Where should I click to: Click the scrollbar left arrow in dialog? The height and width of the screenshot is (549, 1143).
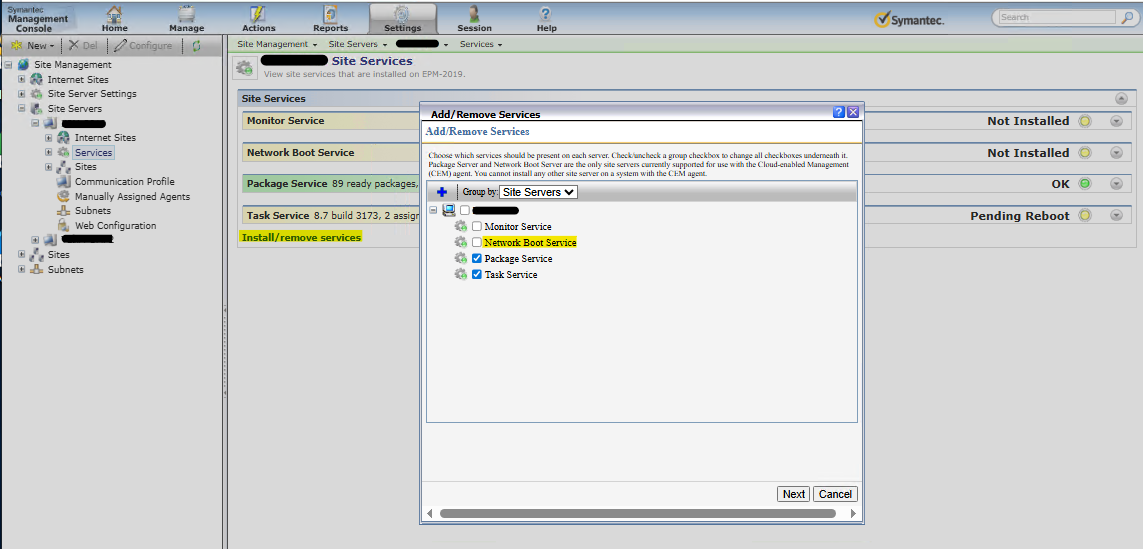pyautogui.click(x=429, y=513)
